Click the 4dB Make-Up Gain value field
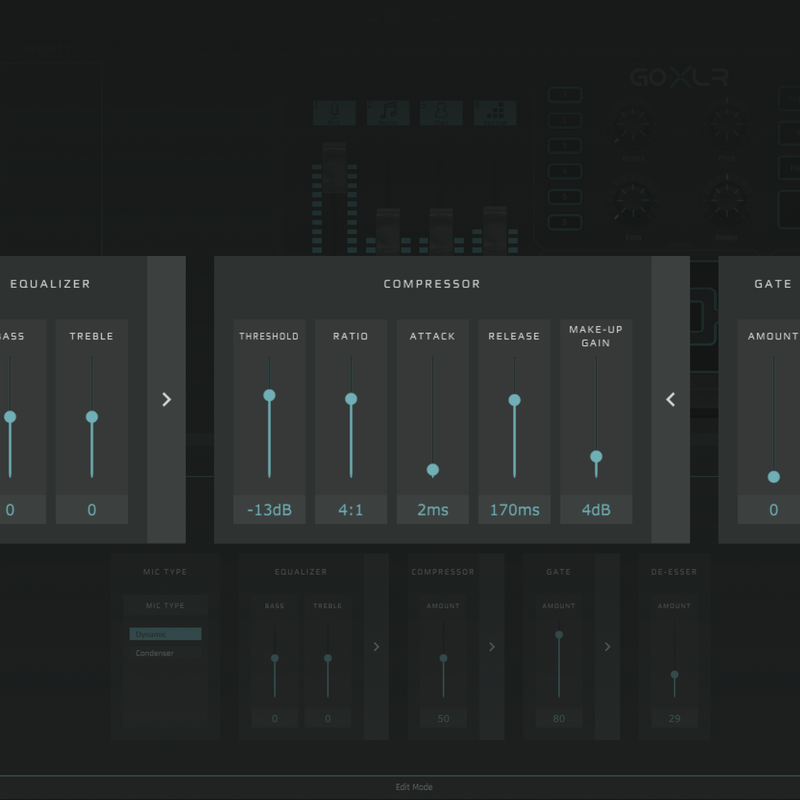The height and width of the screenshot is (800, 800). tap(596, 509)
